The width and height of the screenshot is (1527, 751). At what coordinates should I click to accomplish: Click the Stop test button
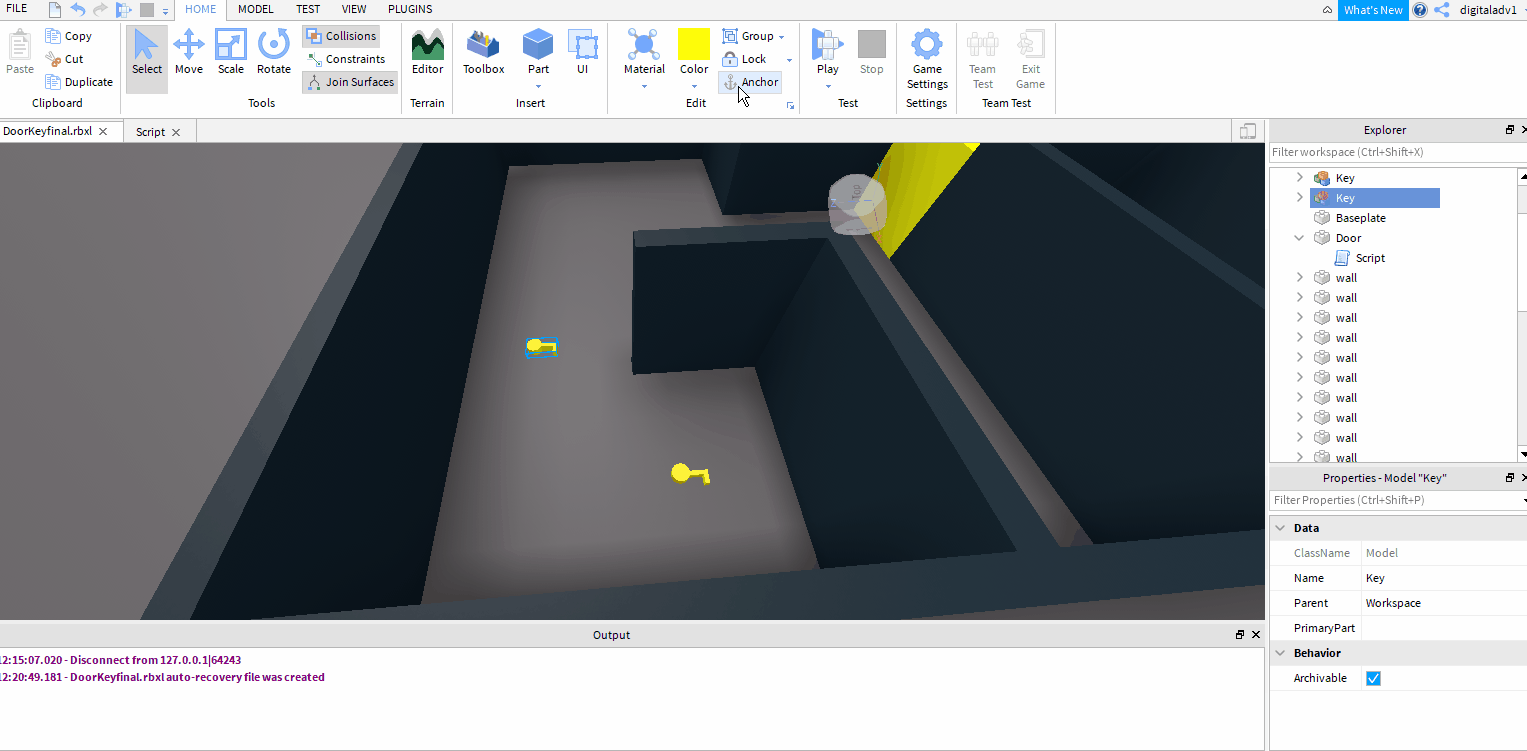872,52
